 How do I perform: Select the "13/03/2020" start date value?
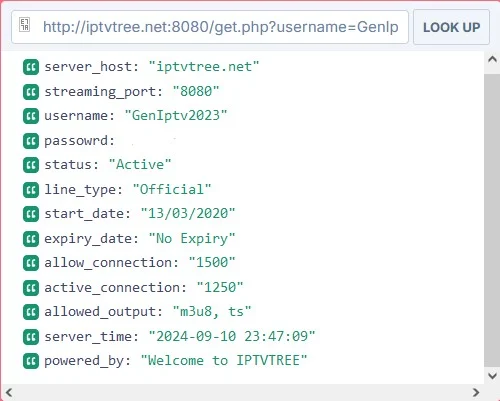pyautogui.click(x=188, y=213)
